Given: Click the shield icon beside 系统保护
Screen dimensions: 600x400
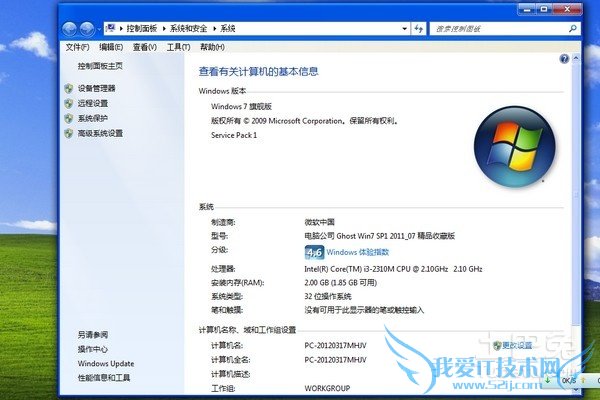Looking at the screenshot, I should click(x=69, y=119).
